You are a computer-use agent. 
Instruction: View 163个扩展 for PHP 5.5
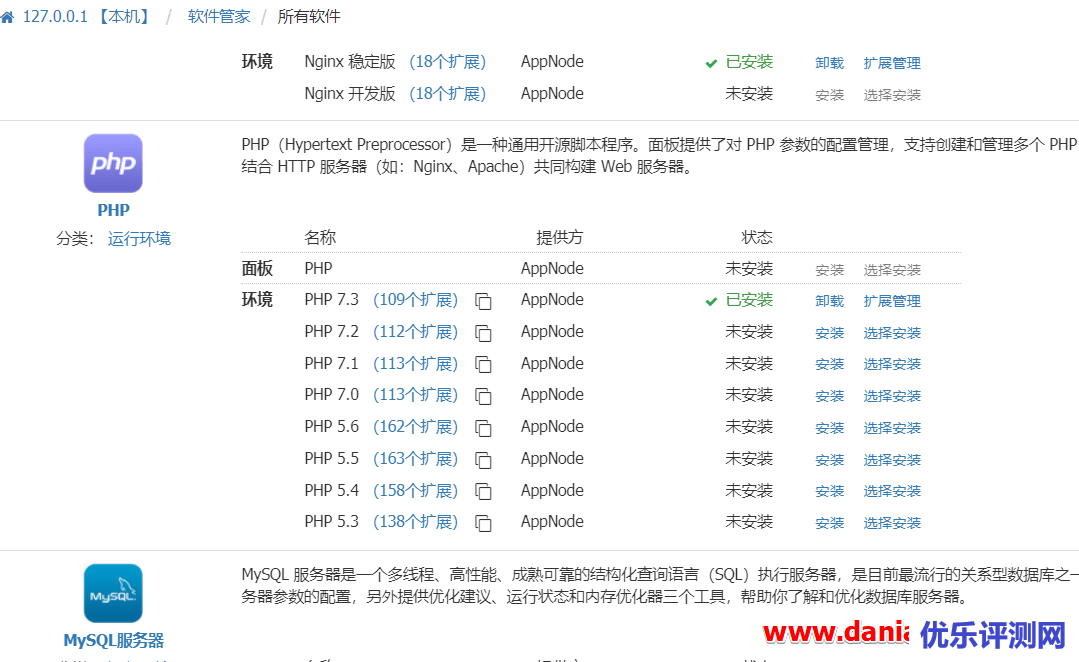(x=415, y=459)
